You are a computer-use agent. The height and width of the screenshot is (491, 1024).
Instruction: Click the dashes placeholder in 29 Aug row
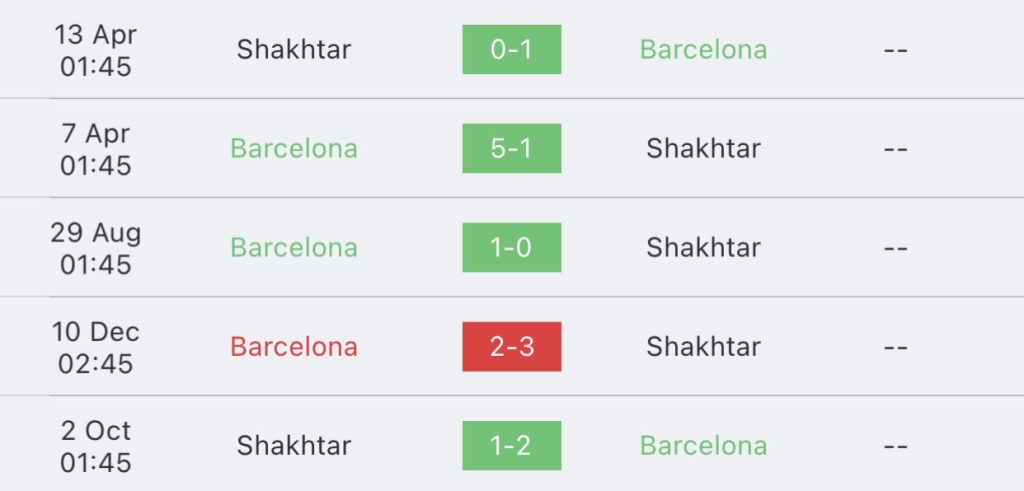pos(895,249)
